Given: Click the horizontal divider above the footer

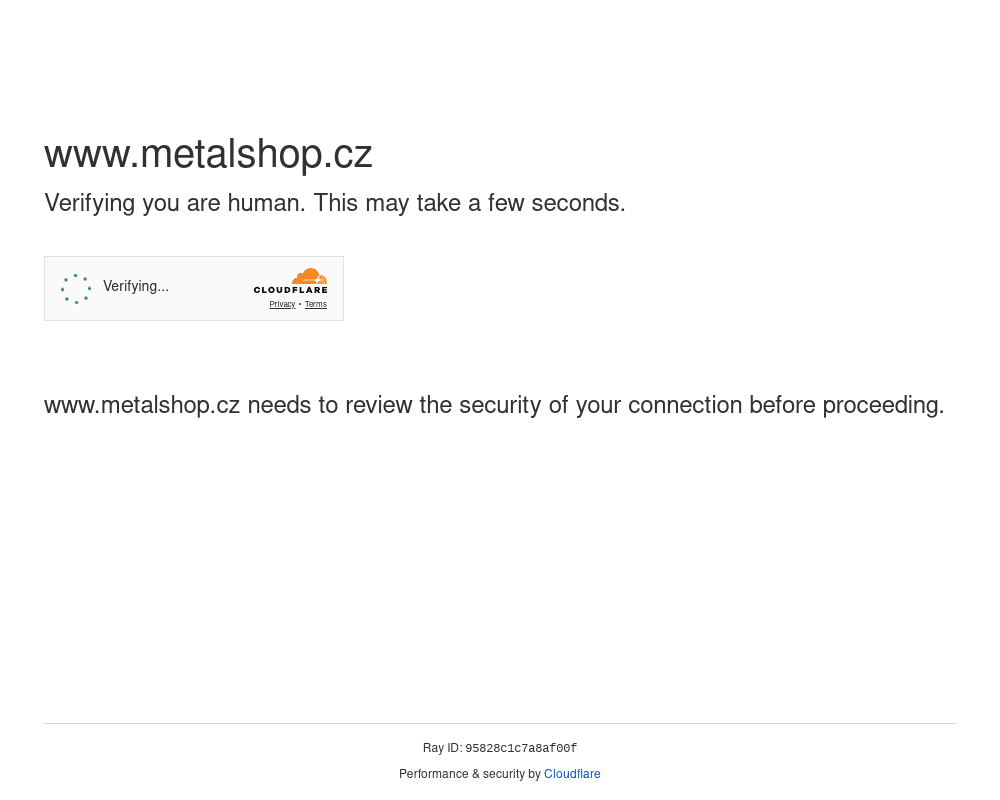Looking at the screenshot, I should 500,723.
